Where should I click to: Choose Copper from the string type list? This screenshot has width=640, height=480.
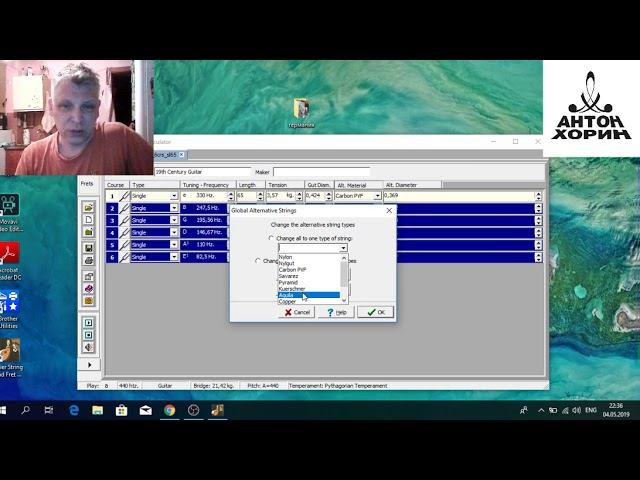pyautogui.click(x=309, y=302)
